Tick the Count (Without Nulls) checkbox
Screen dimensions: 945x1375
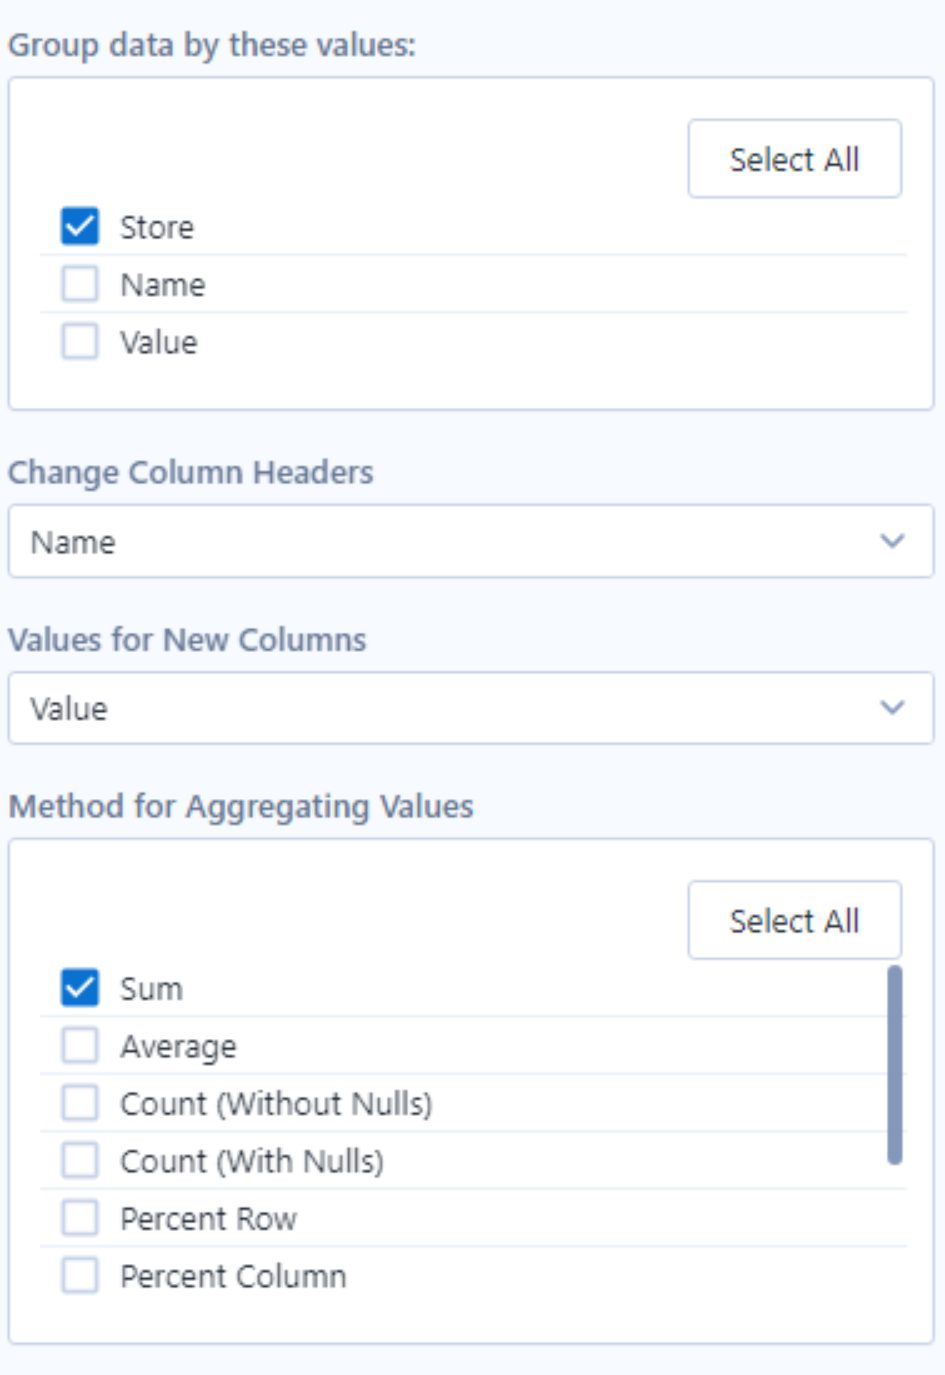coord(80,1103)
